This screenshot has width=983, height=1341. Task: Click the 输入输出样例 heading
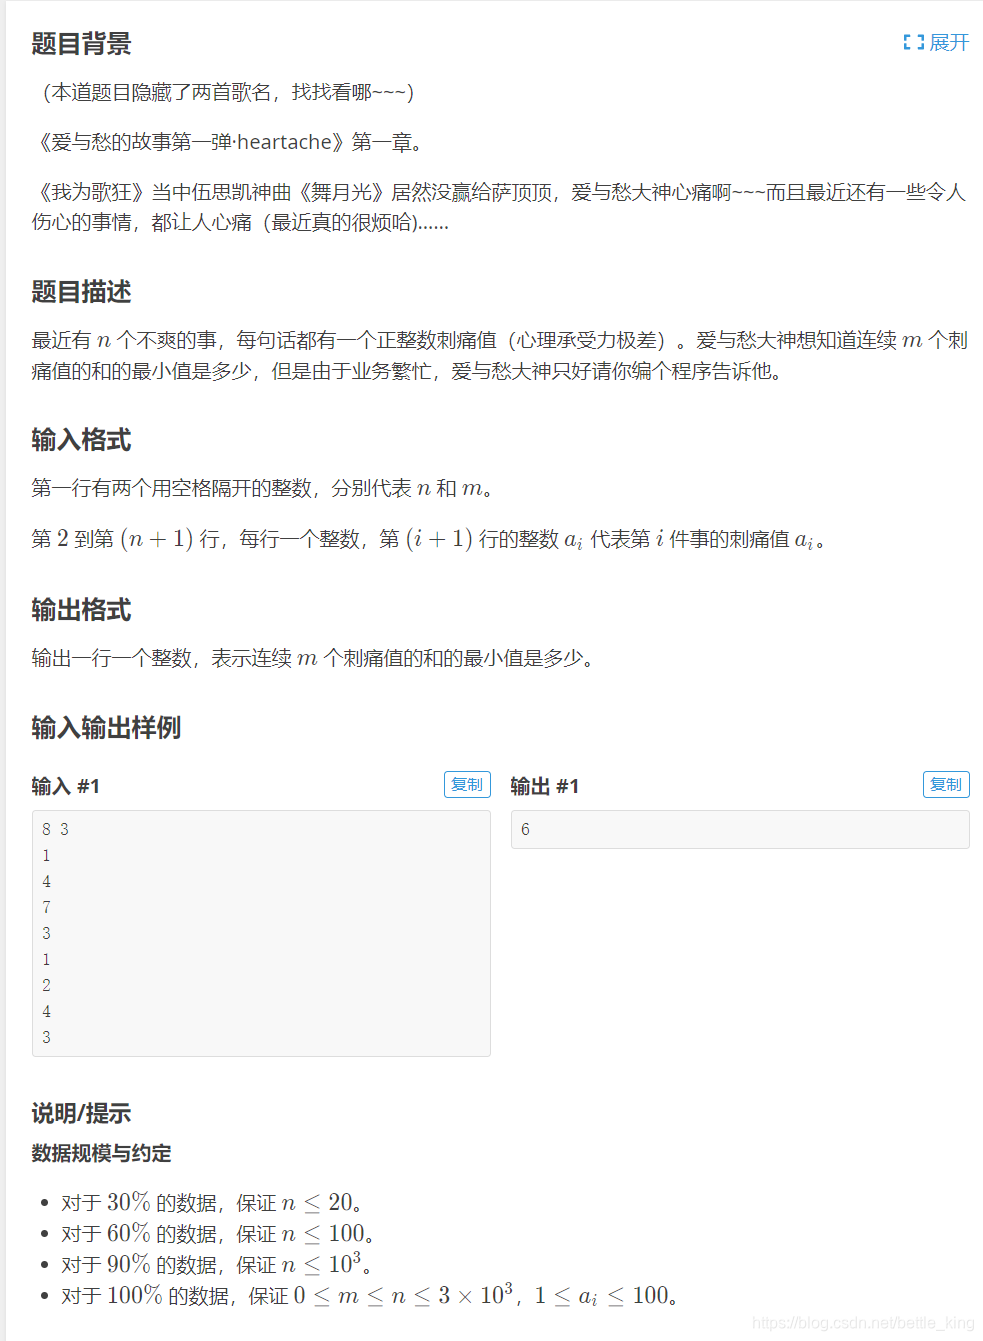(106, 728)
